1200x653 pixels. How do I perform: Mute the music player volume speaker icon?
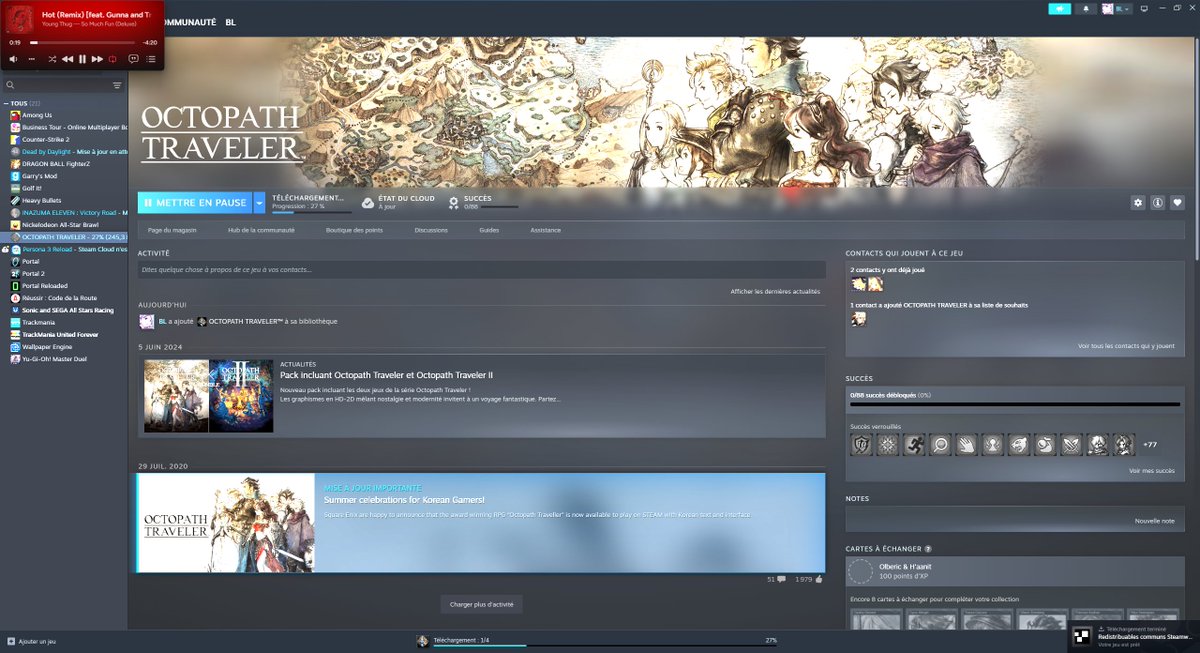coord(13,59)
